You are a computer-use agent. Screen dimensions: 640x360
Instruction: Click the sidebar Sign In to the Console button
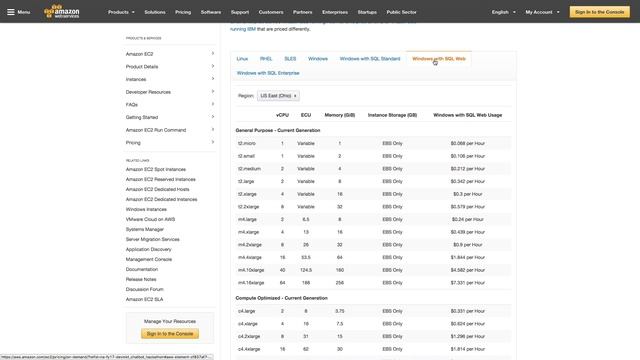point(170,333)
